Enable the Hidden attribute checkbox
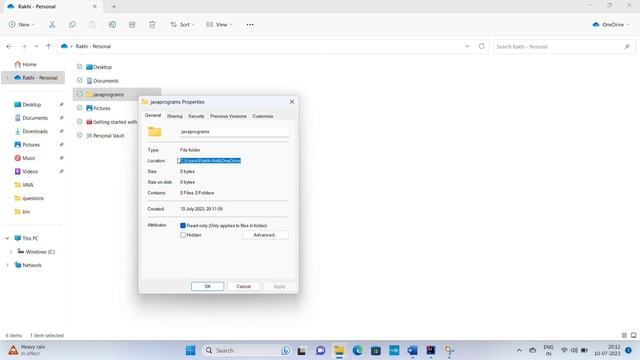640x360 pixels. (x=183, y=235)
